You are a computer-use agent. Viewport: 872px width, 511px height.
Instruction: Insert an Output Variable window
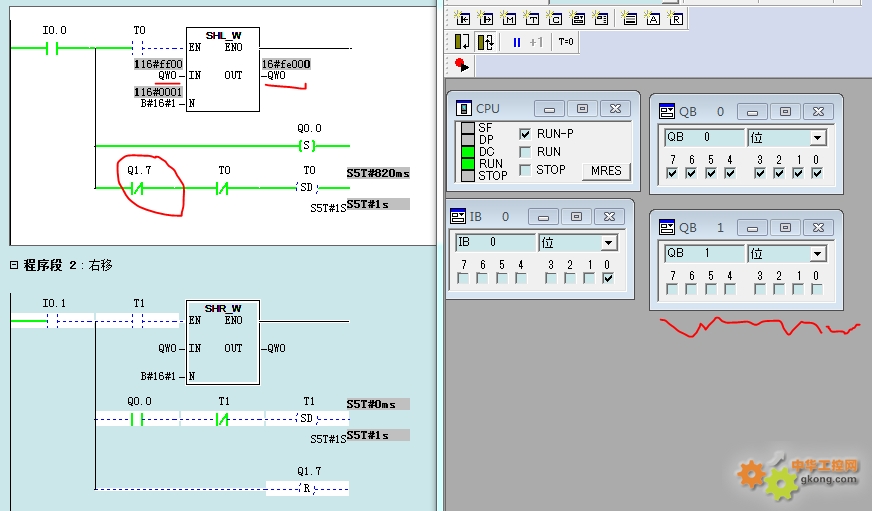(x=485, y=19)
